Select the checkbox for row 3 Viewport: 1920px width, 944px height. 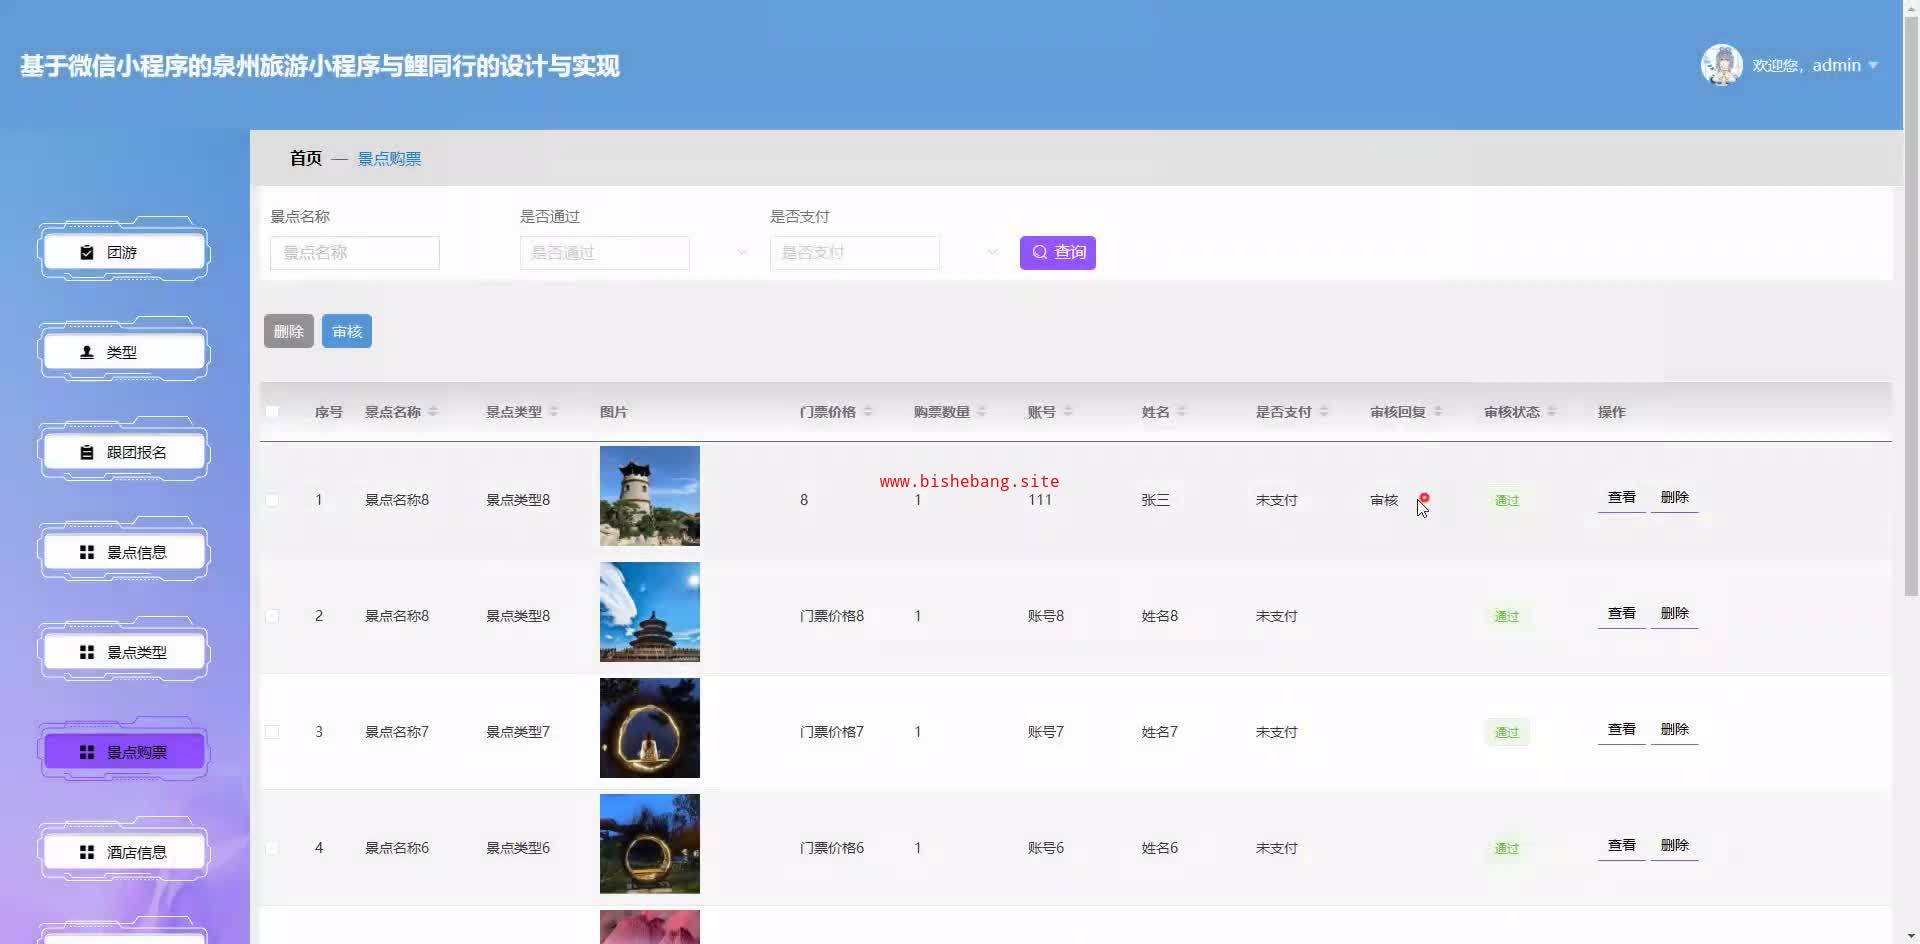[x=272, y=732]
